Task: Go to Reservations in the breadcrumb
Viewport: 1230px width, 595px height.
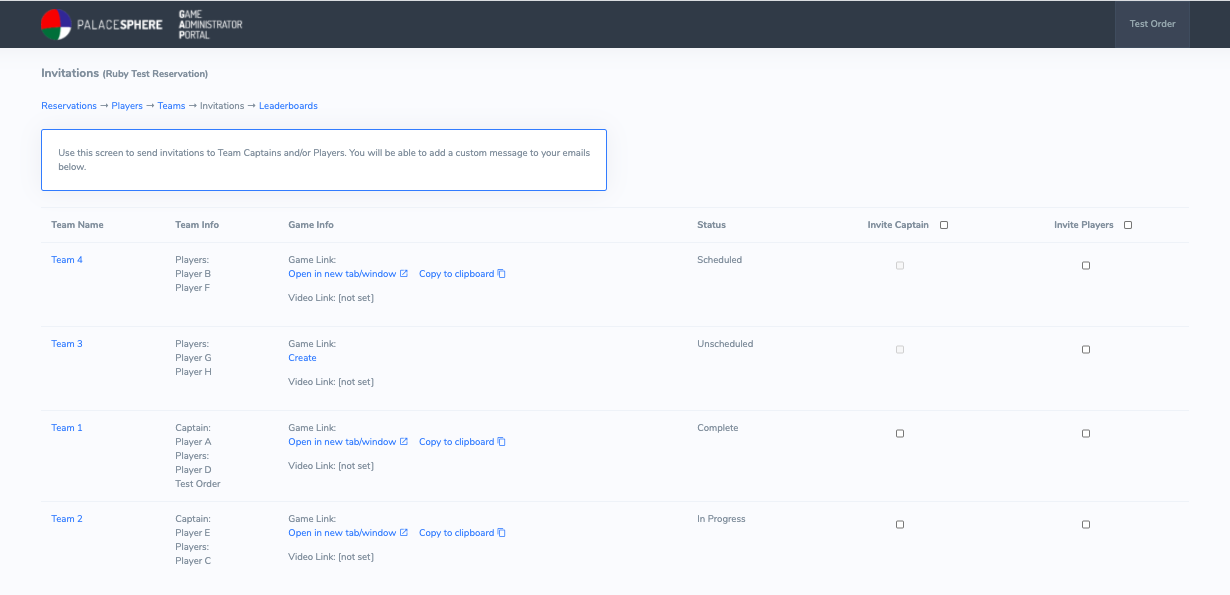Action: [69, 106]
